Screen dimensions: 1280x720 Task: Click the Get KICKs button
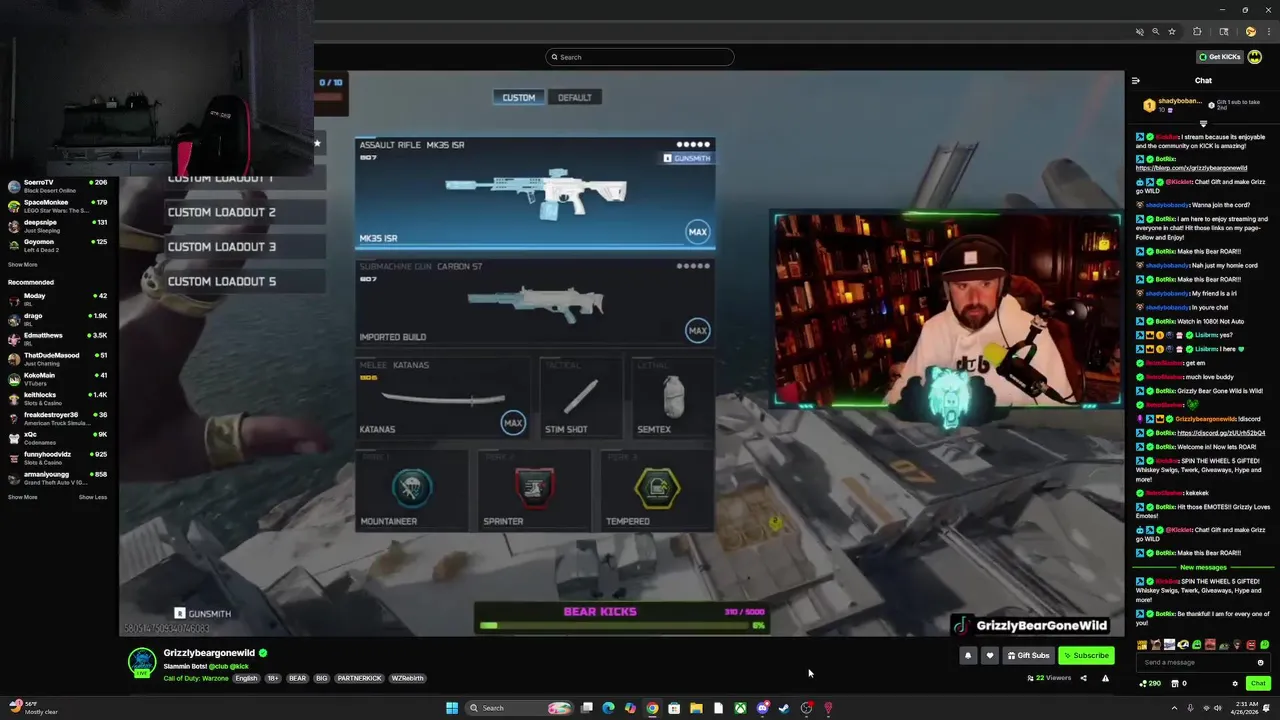coord(1220,57)
